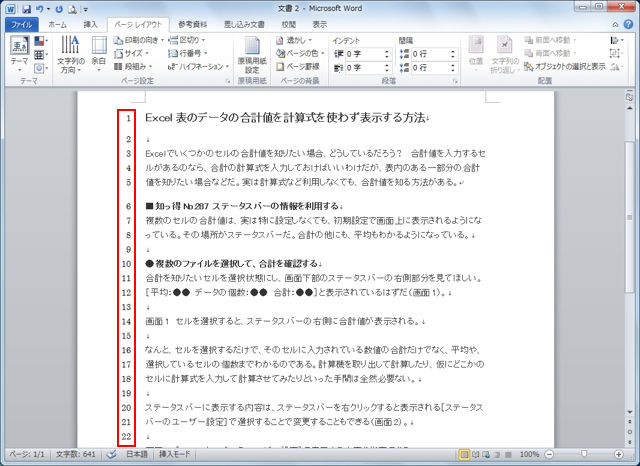Minimize the ribbon with the caret icon
640x466 pixels.
coord(616,24)
